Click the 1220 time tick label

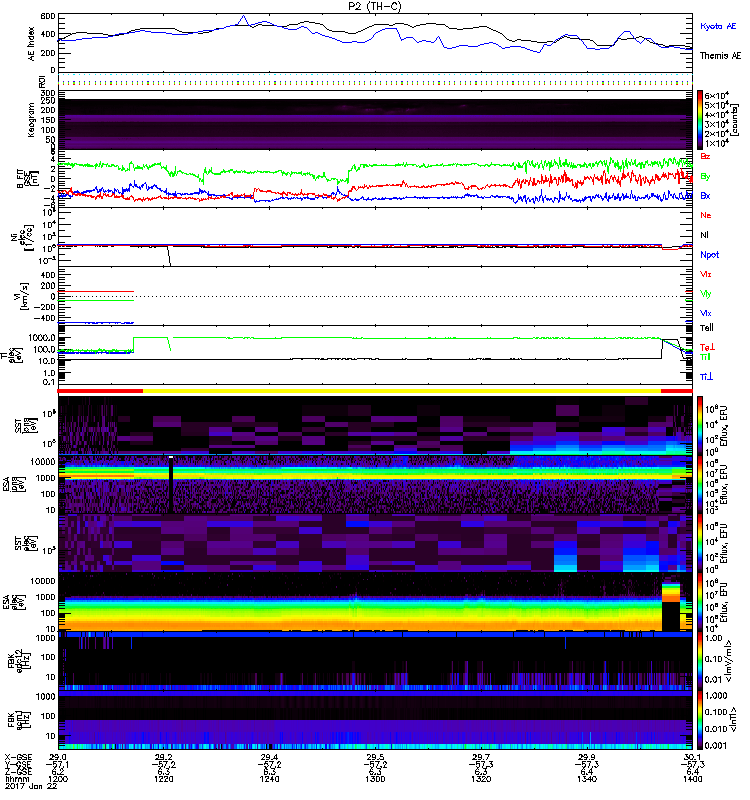[x=164, y=779]
